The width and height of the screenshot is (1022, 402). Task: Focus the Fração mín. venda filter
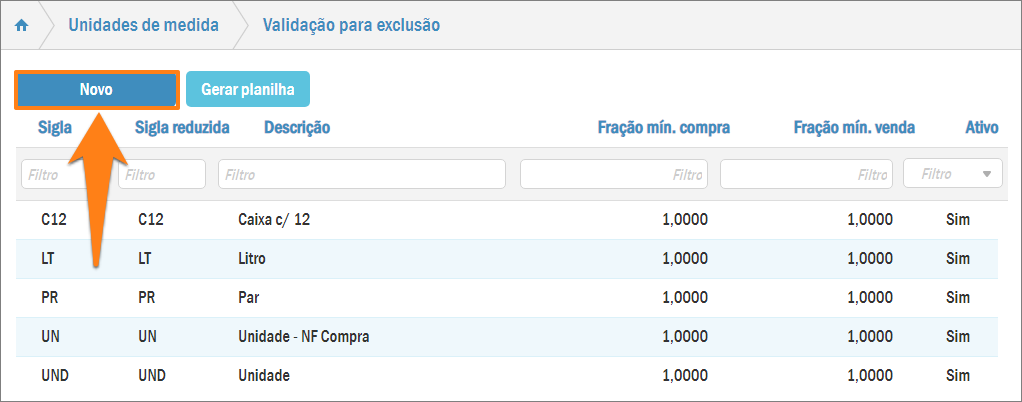[806, 174]
